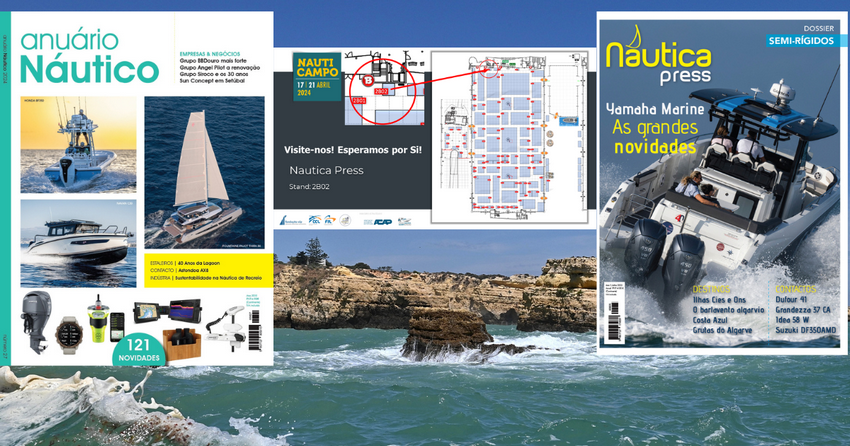Click 'Indústria | Sustentabilidade na Náutica de Recreio'
This screenshot has height=446, width=850.
click(x=206, y=278)
